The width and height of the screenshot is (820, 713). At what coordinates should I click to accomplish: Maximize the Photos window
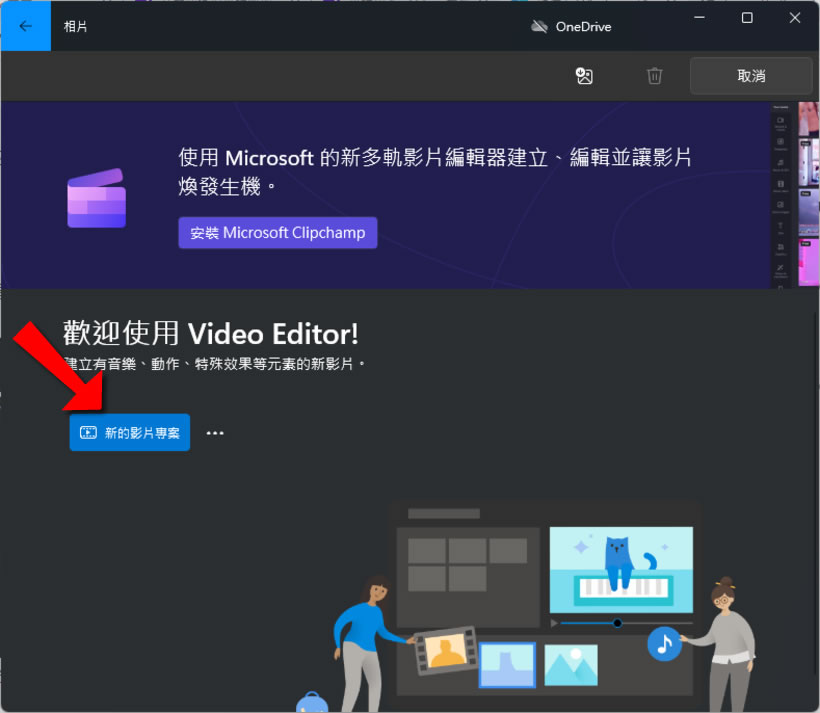(747, 18)
